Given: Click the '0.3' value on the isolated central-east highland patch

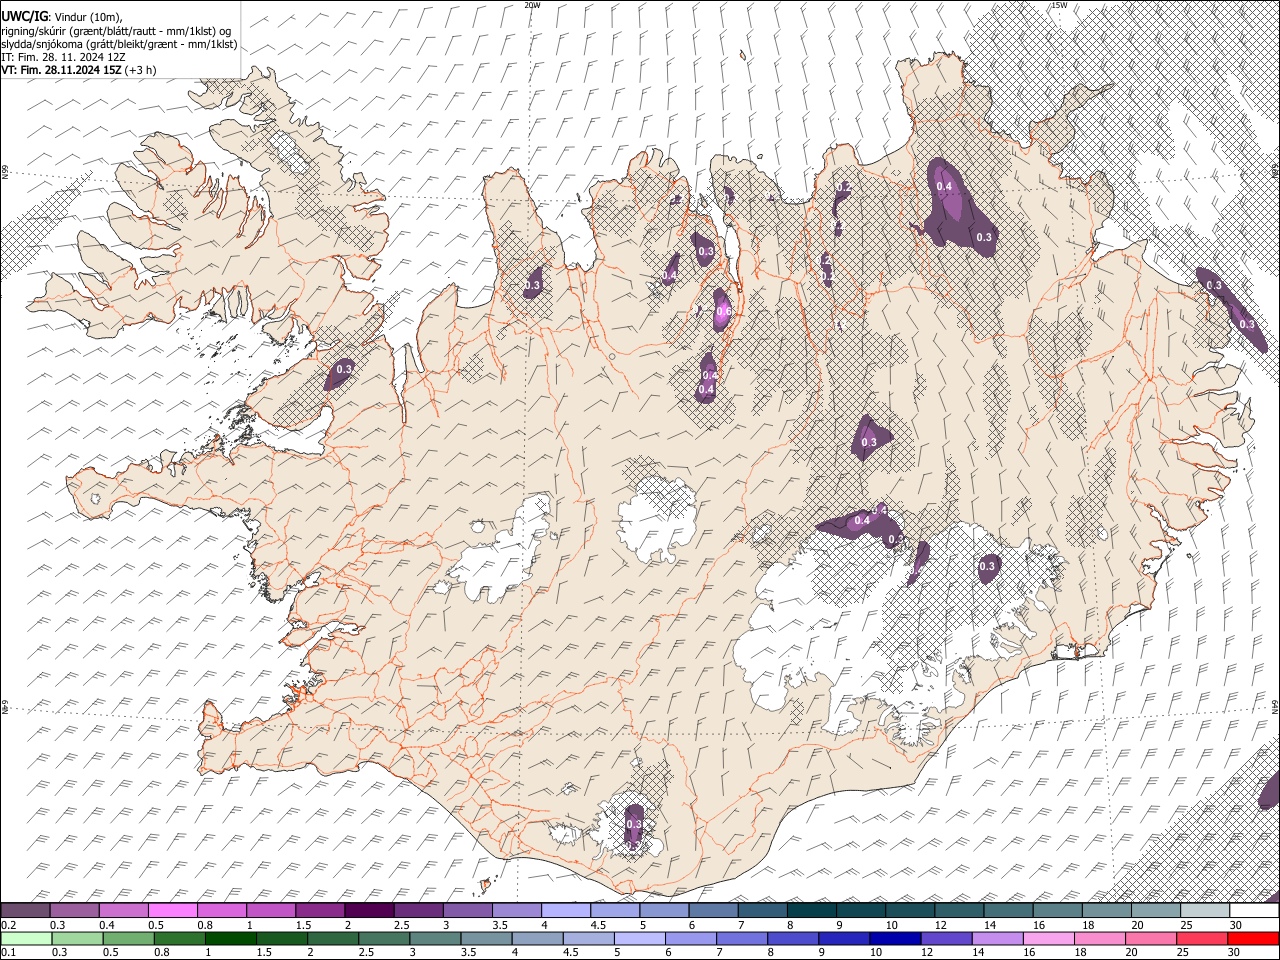Looking at the screenshot, I should [869, 442].
